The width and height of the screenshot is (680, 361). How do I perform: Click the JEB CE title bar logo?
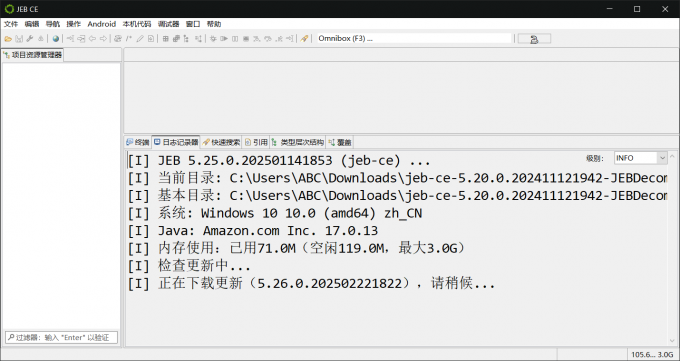[9, 9]
